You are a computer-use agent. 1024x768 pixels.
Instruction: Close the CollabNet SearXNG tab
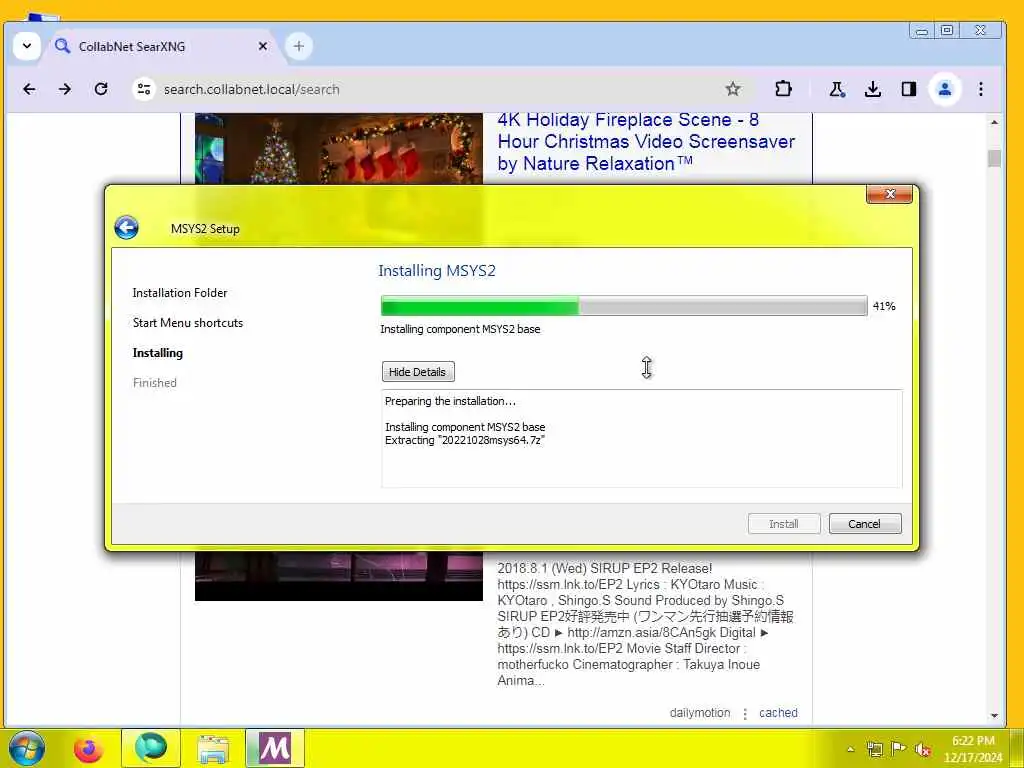pos(263,46)
